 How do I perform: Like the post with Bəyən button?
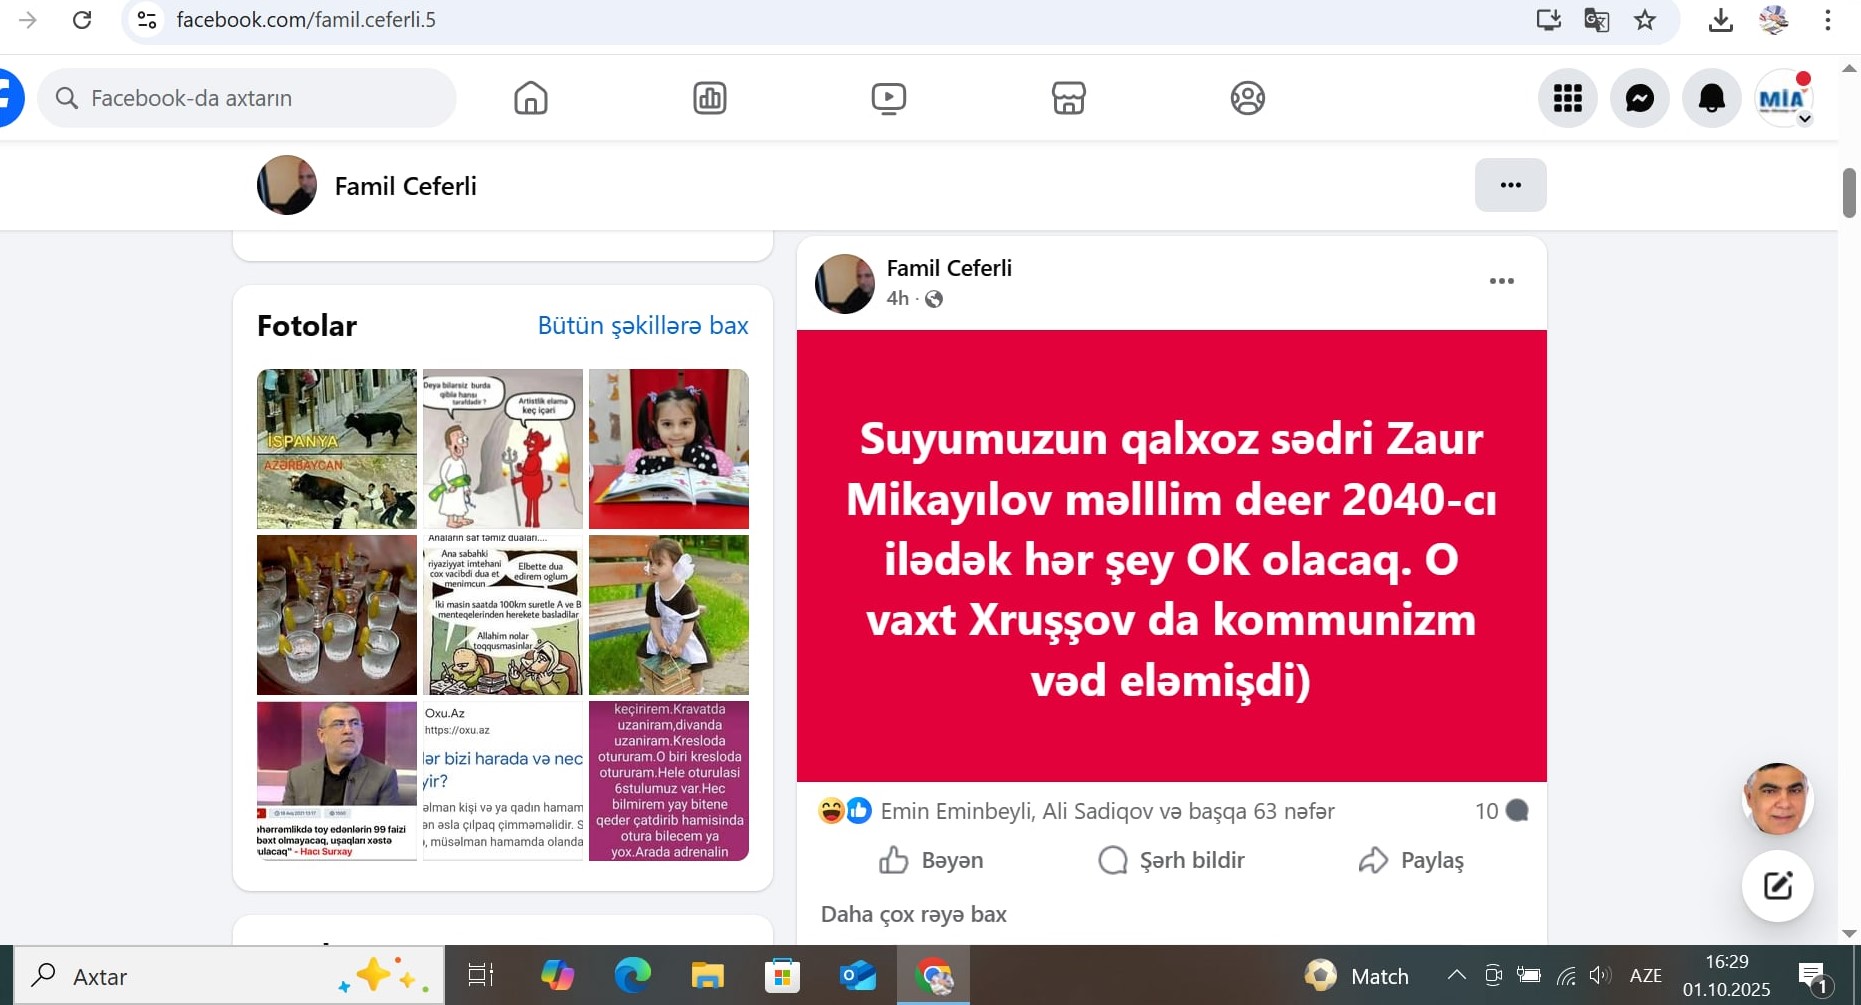click(x=931, y=860)
